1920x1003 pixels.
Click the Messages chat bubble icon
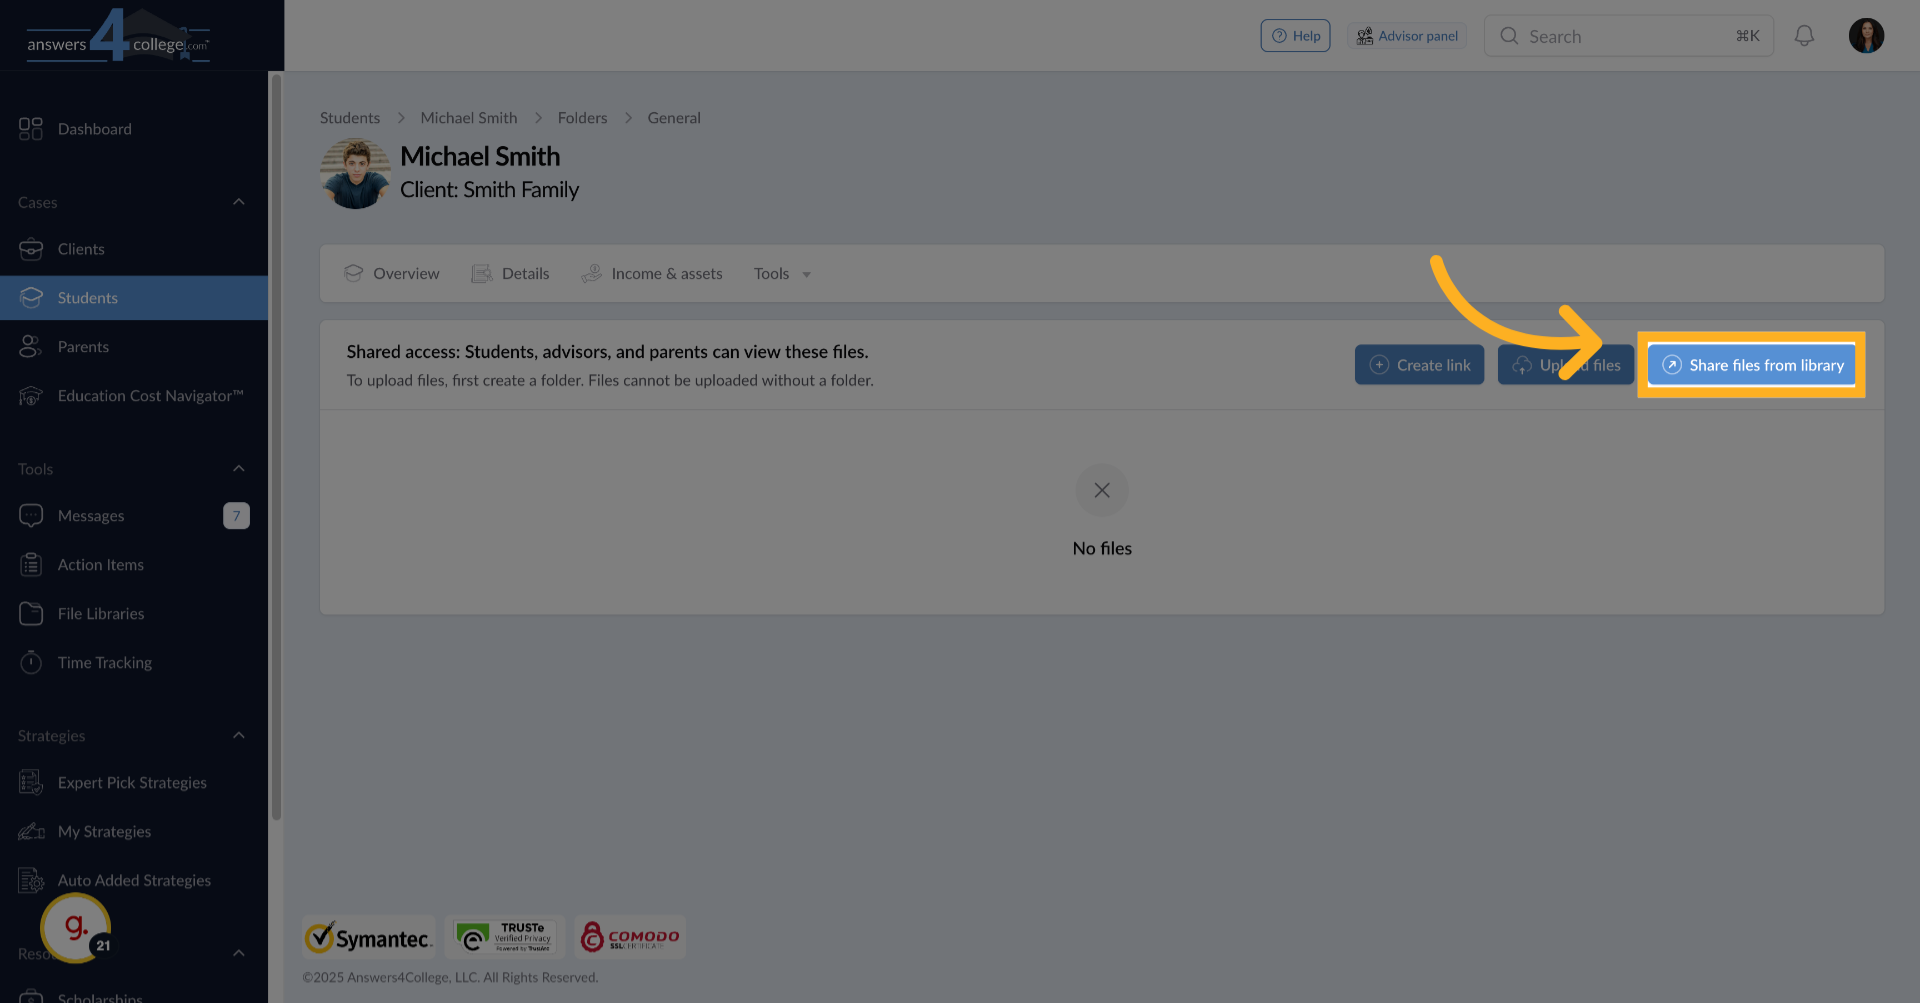[31, 516]
